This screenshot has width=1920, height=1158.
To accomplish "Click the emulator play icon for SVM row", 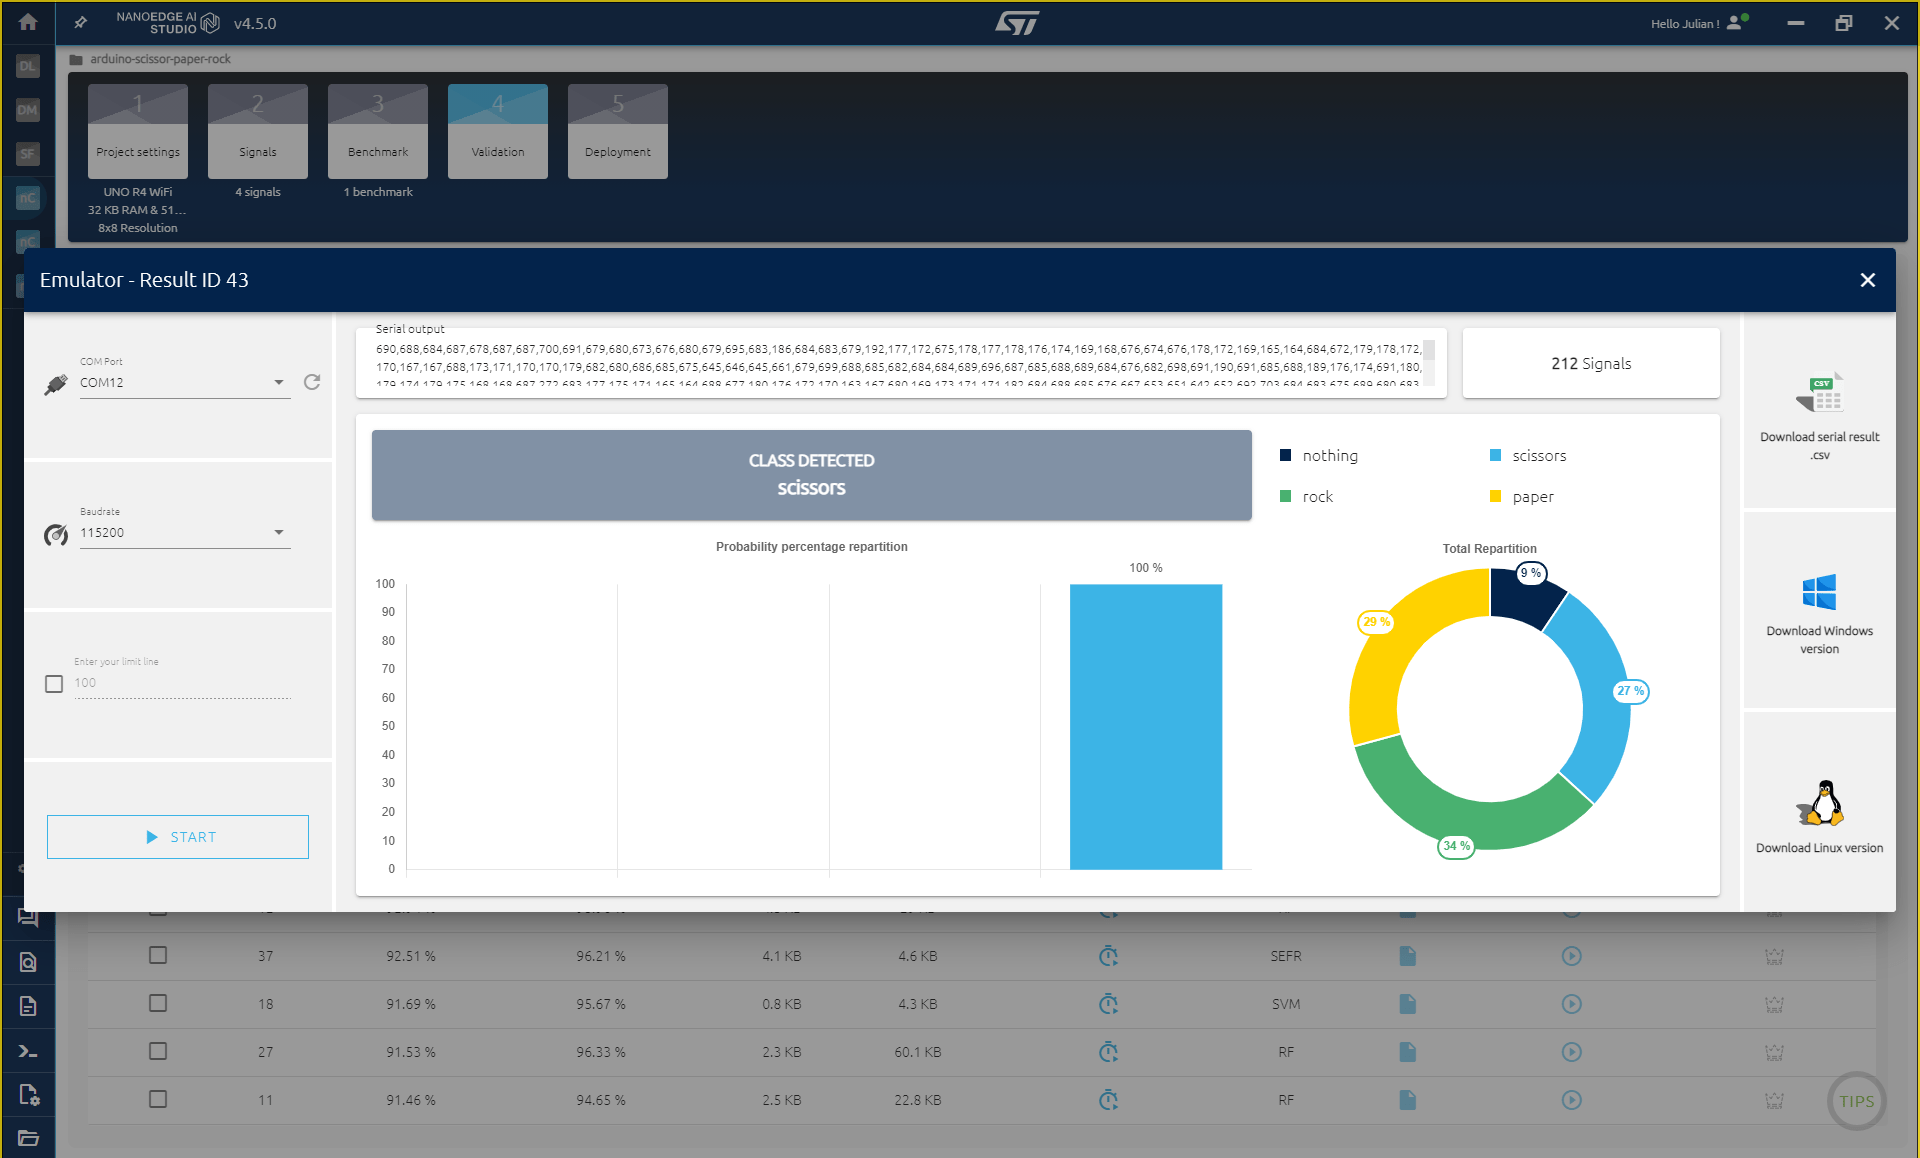I will point(1571,1004).
